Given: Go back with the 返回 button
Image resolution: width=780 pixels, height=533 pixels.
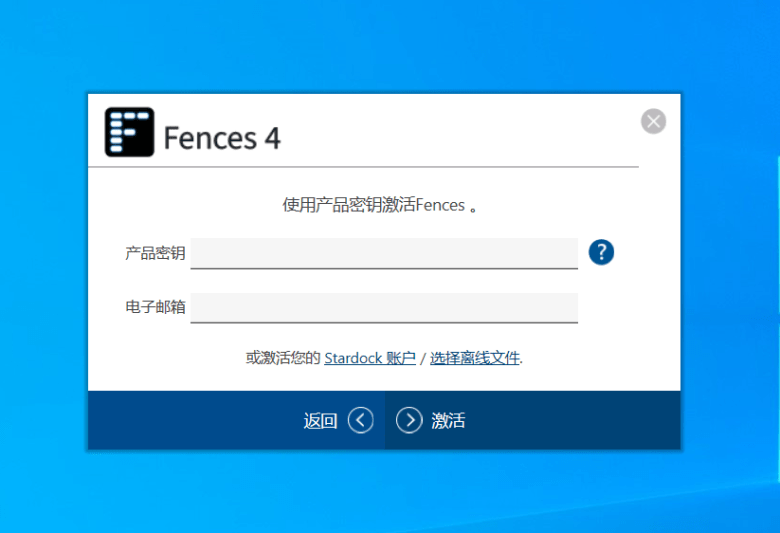Looking at the screenshot, I should tap(236, 421).
